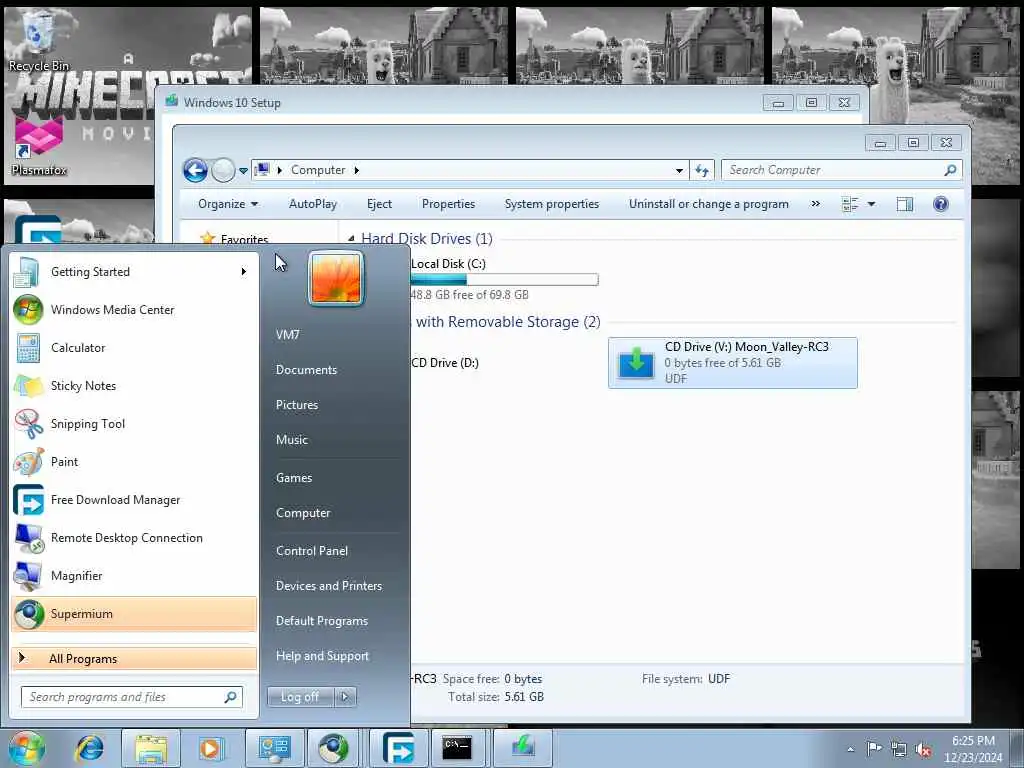Open Sticky Notes
1024x768 pixels.
(x=134, y=385)
